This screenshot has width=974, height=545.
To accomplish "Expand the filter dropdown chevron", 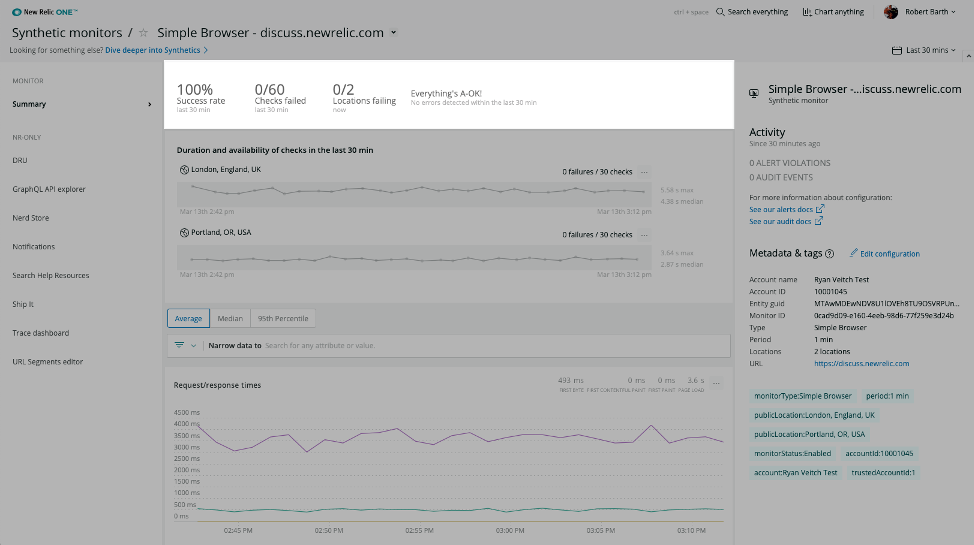I will (193, 346).
